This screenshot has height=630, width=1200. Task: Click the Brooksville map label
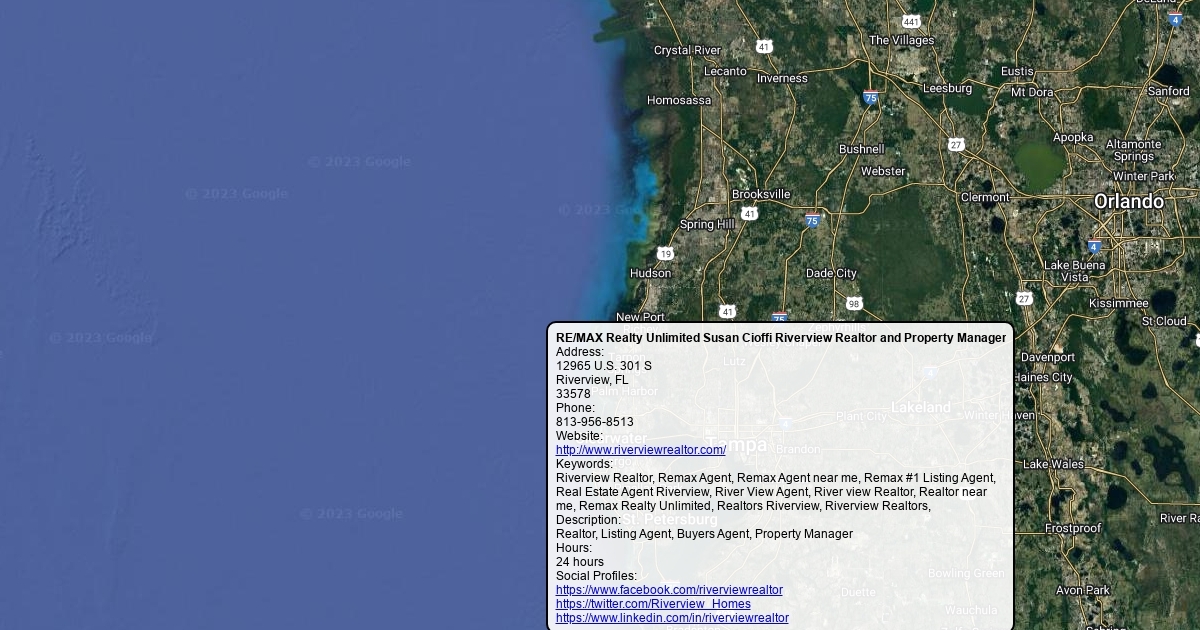tap(761, 194)
